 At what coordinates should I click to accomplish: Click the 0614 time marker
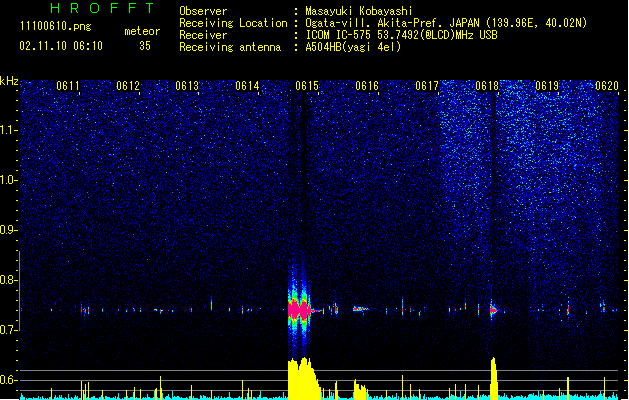pos(247,86)
